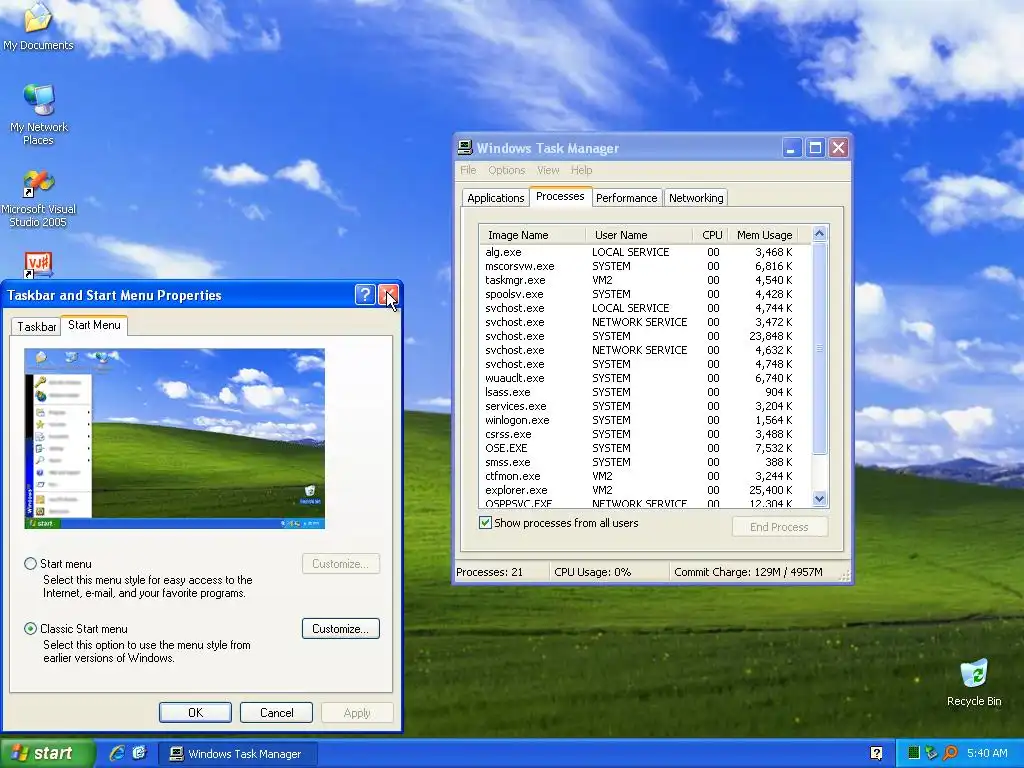
Task: Open the View menu in Task Manager
Action: 547,170
